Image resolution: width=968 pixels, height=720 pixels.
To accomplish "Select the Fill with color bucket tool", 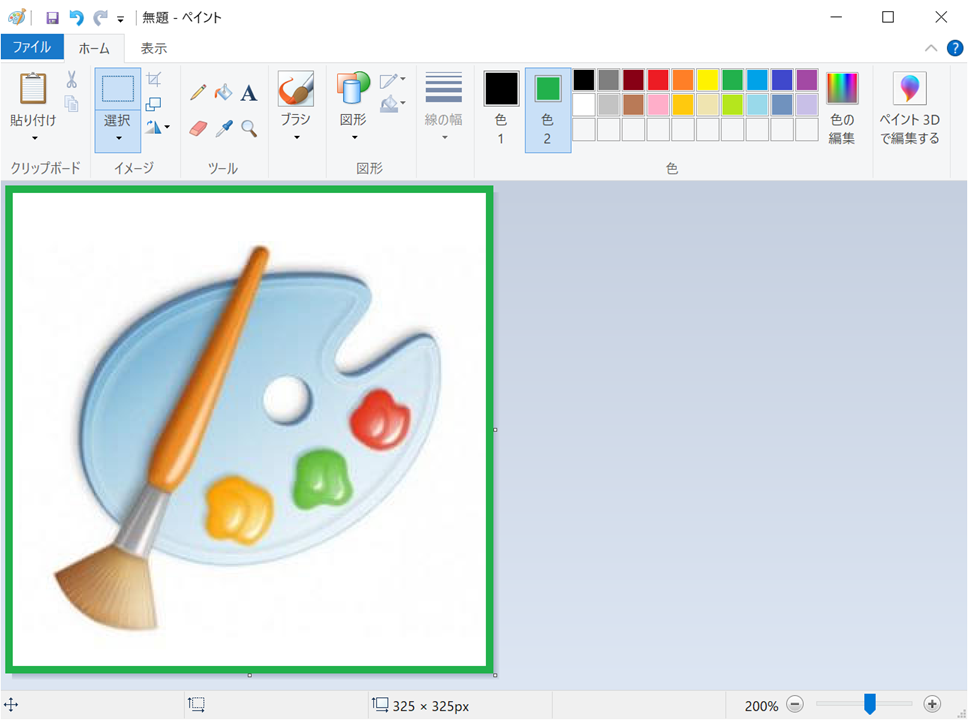I will click(223, 93).
